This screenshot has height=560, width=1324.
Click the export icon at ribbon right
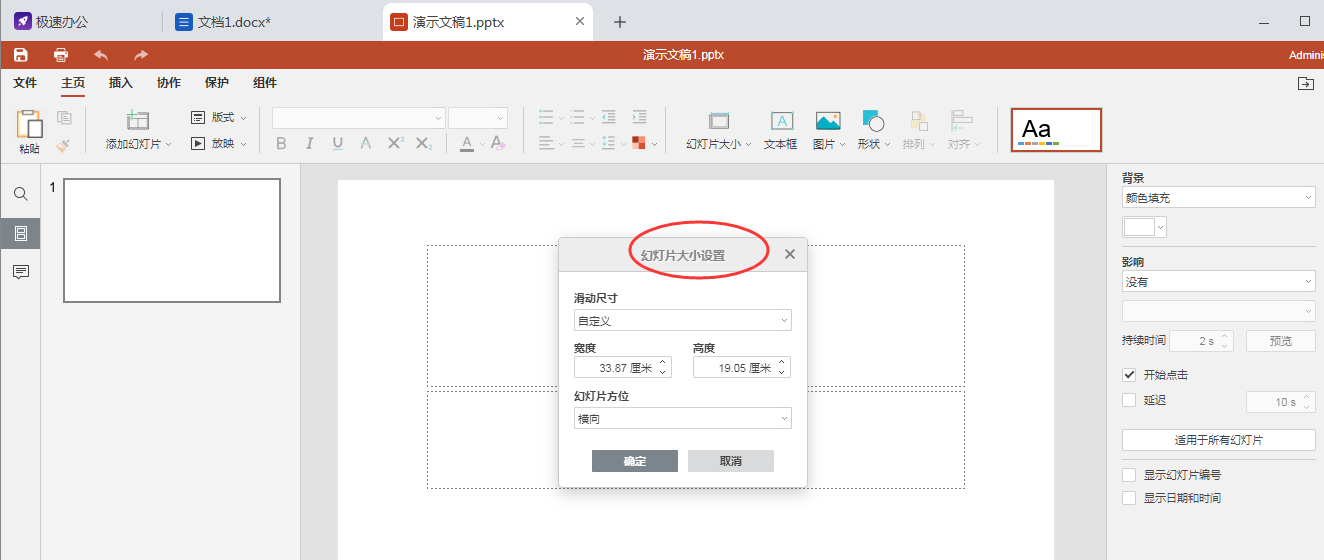1305,84
